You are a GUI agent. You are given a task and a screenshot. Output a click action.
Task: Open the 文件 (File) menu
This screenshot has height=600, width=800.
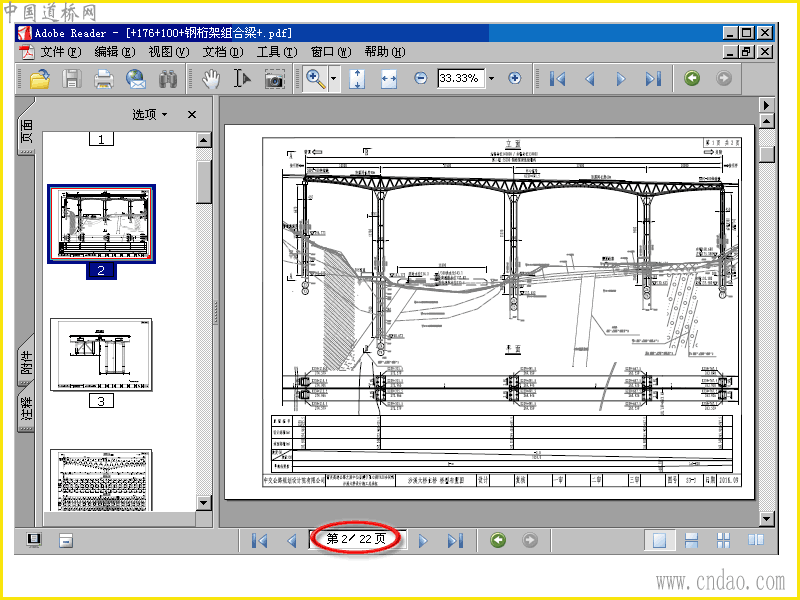click(57, 52)
